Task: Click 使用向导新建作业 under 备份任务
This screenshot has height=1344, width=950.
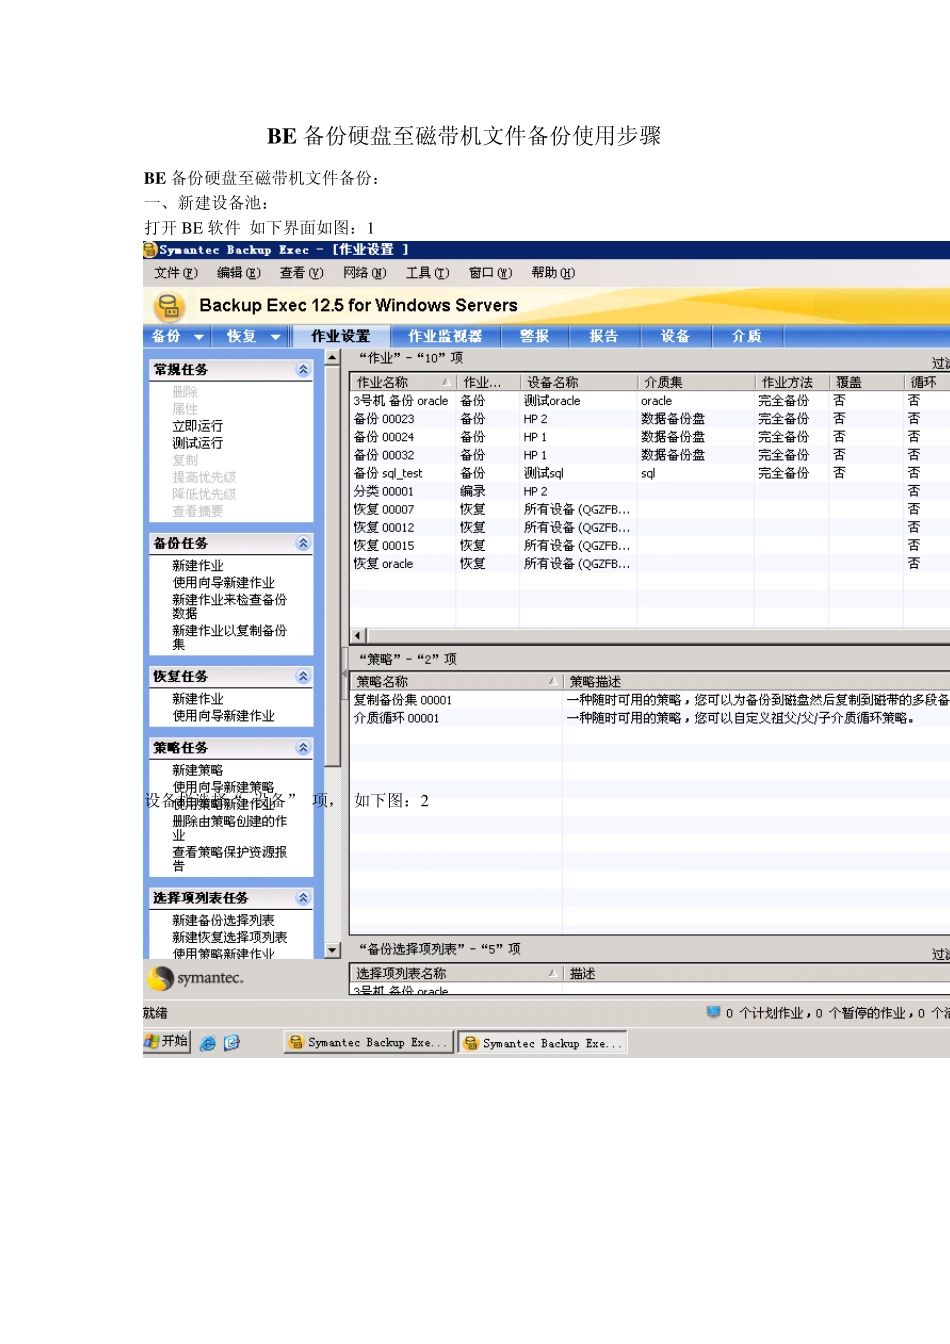Action: (x=223, y=583)
